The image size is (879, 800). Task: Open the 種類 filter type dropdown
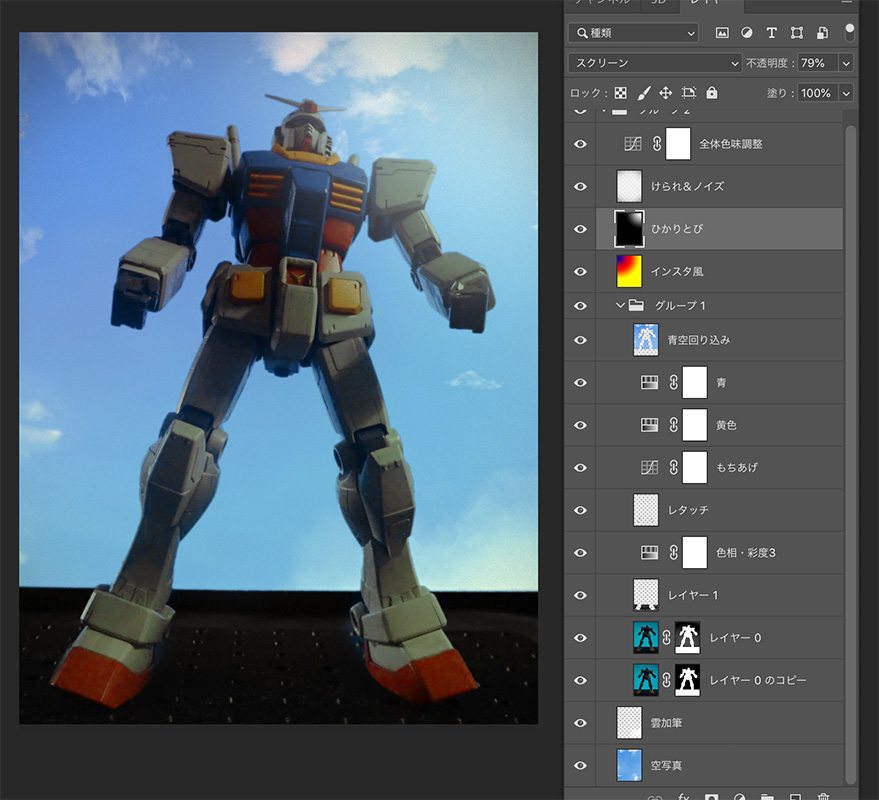633,33
